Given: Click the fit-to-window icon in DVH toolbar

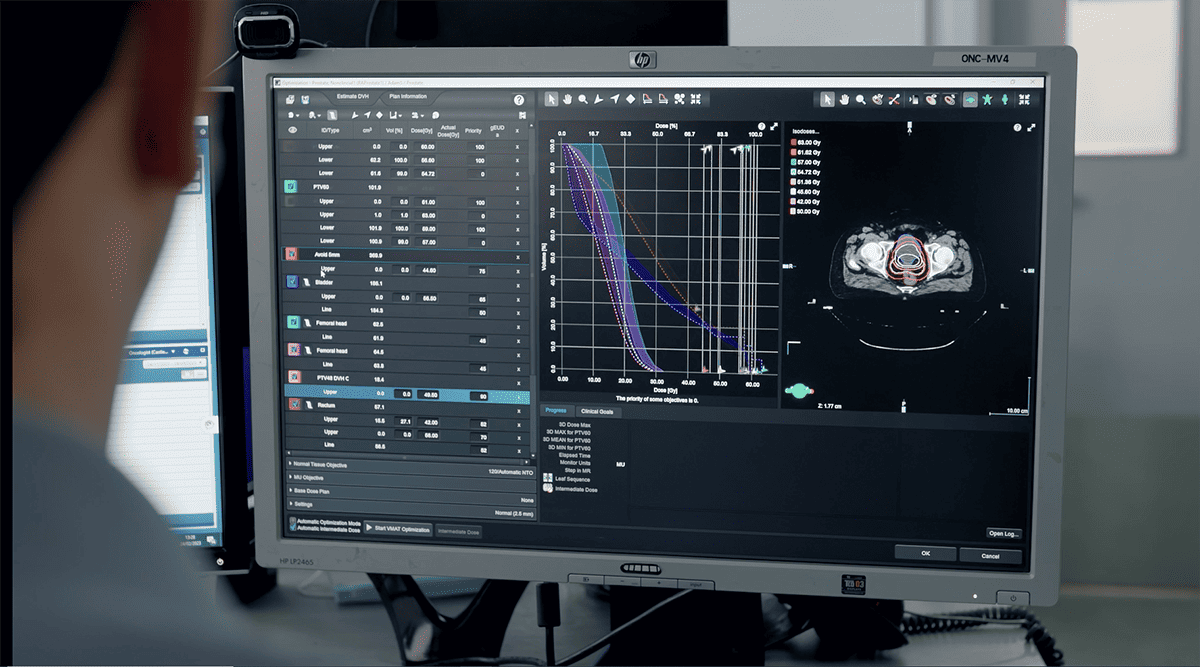Looking at the screenshot, I should click(x=696, y=99).
